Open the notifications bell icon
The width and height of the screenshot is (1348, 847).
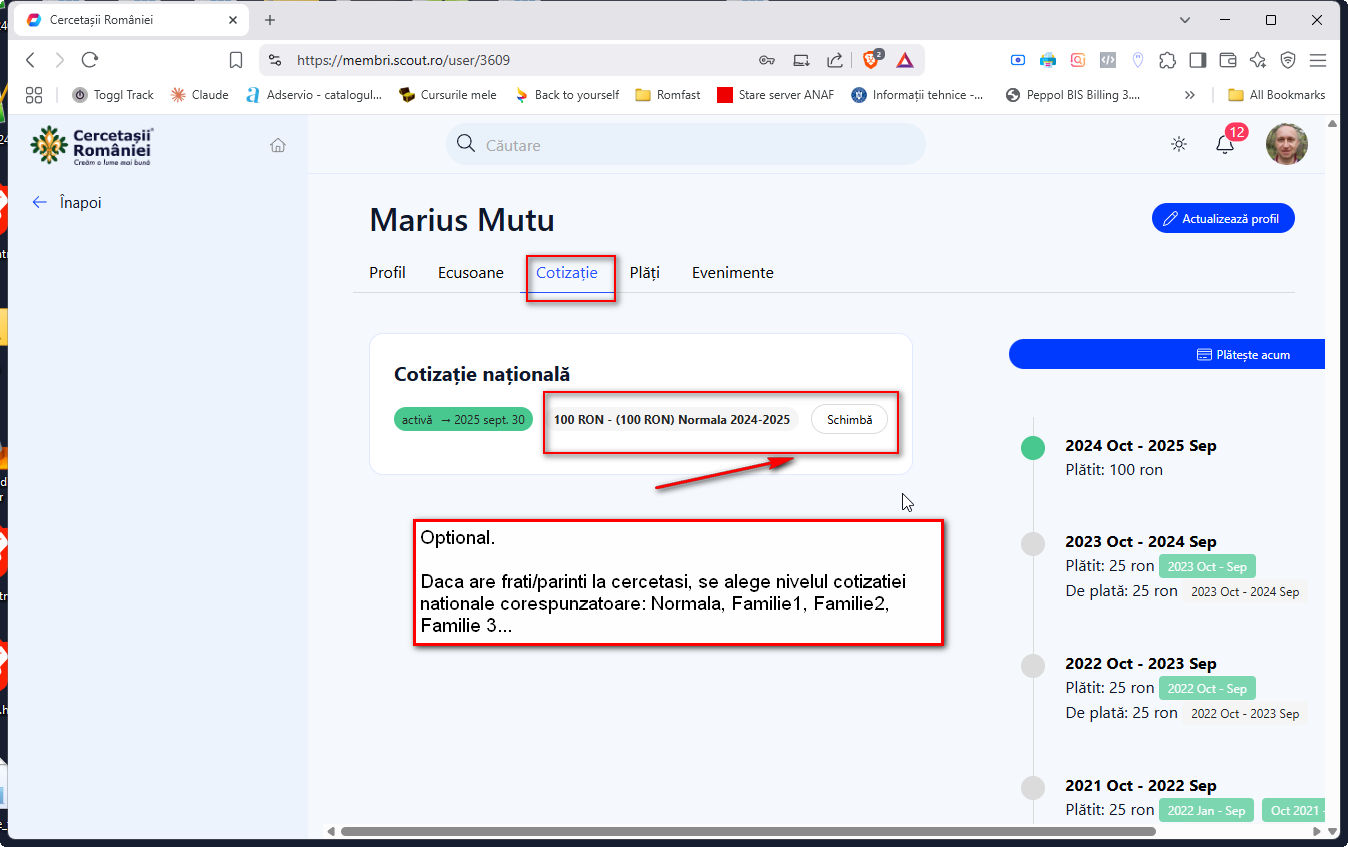1225,144
